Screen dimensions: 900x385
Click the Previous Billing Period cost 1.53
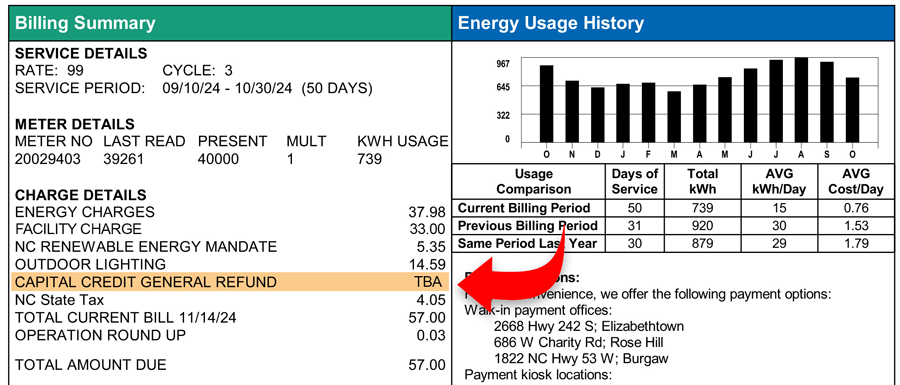tap(856, 225)
